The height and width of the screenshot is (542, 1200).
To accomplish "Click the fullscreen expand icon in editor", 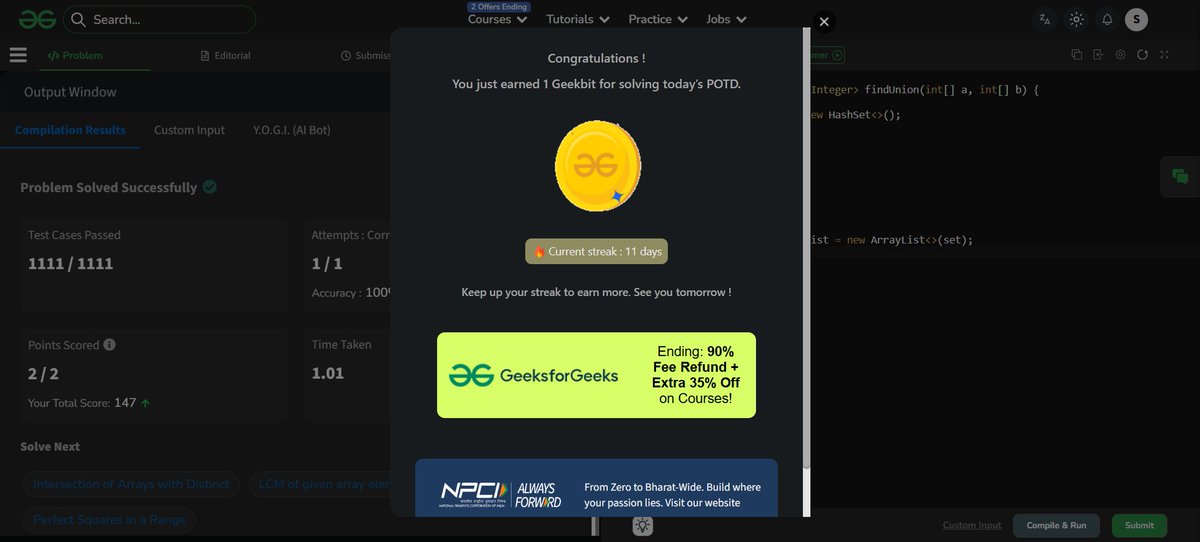I will [x=1164, y=55].
